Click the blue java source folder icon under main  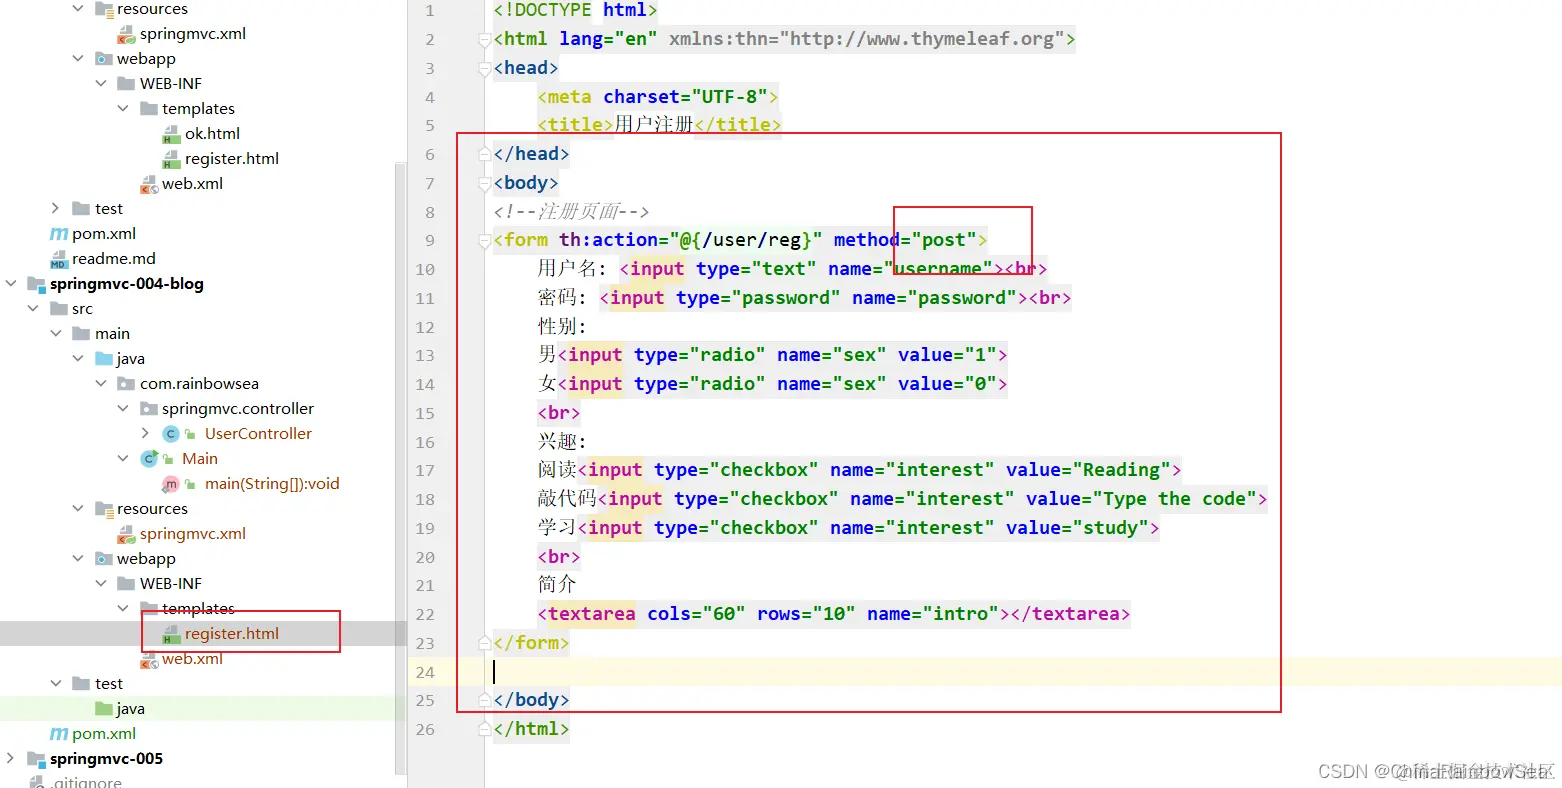coord(104,359)
